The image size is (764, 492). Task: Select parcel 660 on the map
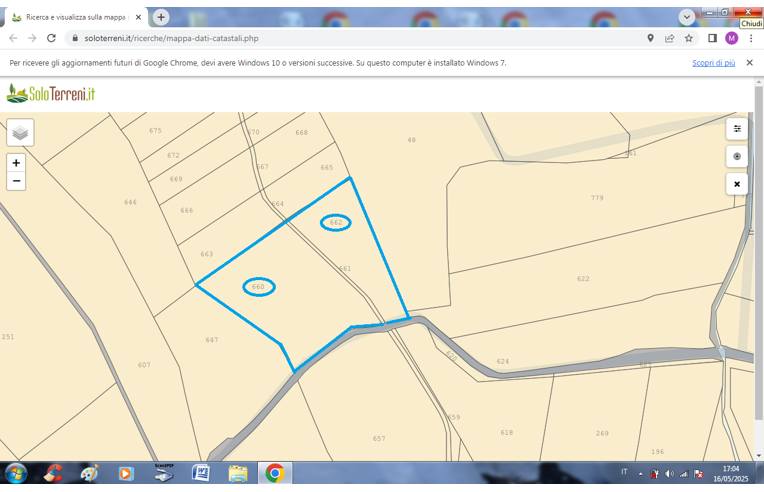259,287
